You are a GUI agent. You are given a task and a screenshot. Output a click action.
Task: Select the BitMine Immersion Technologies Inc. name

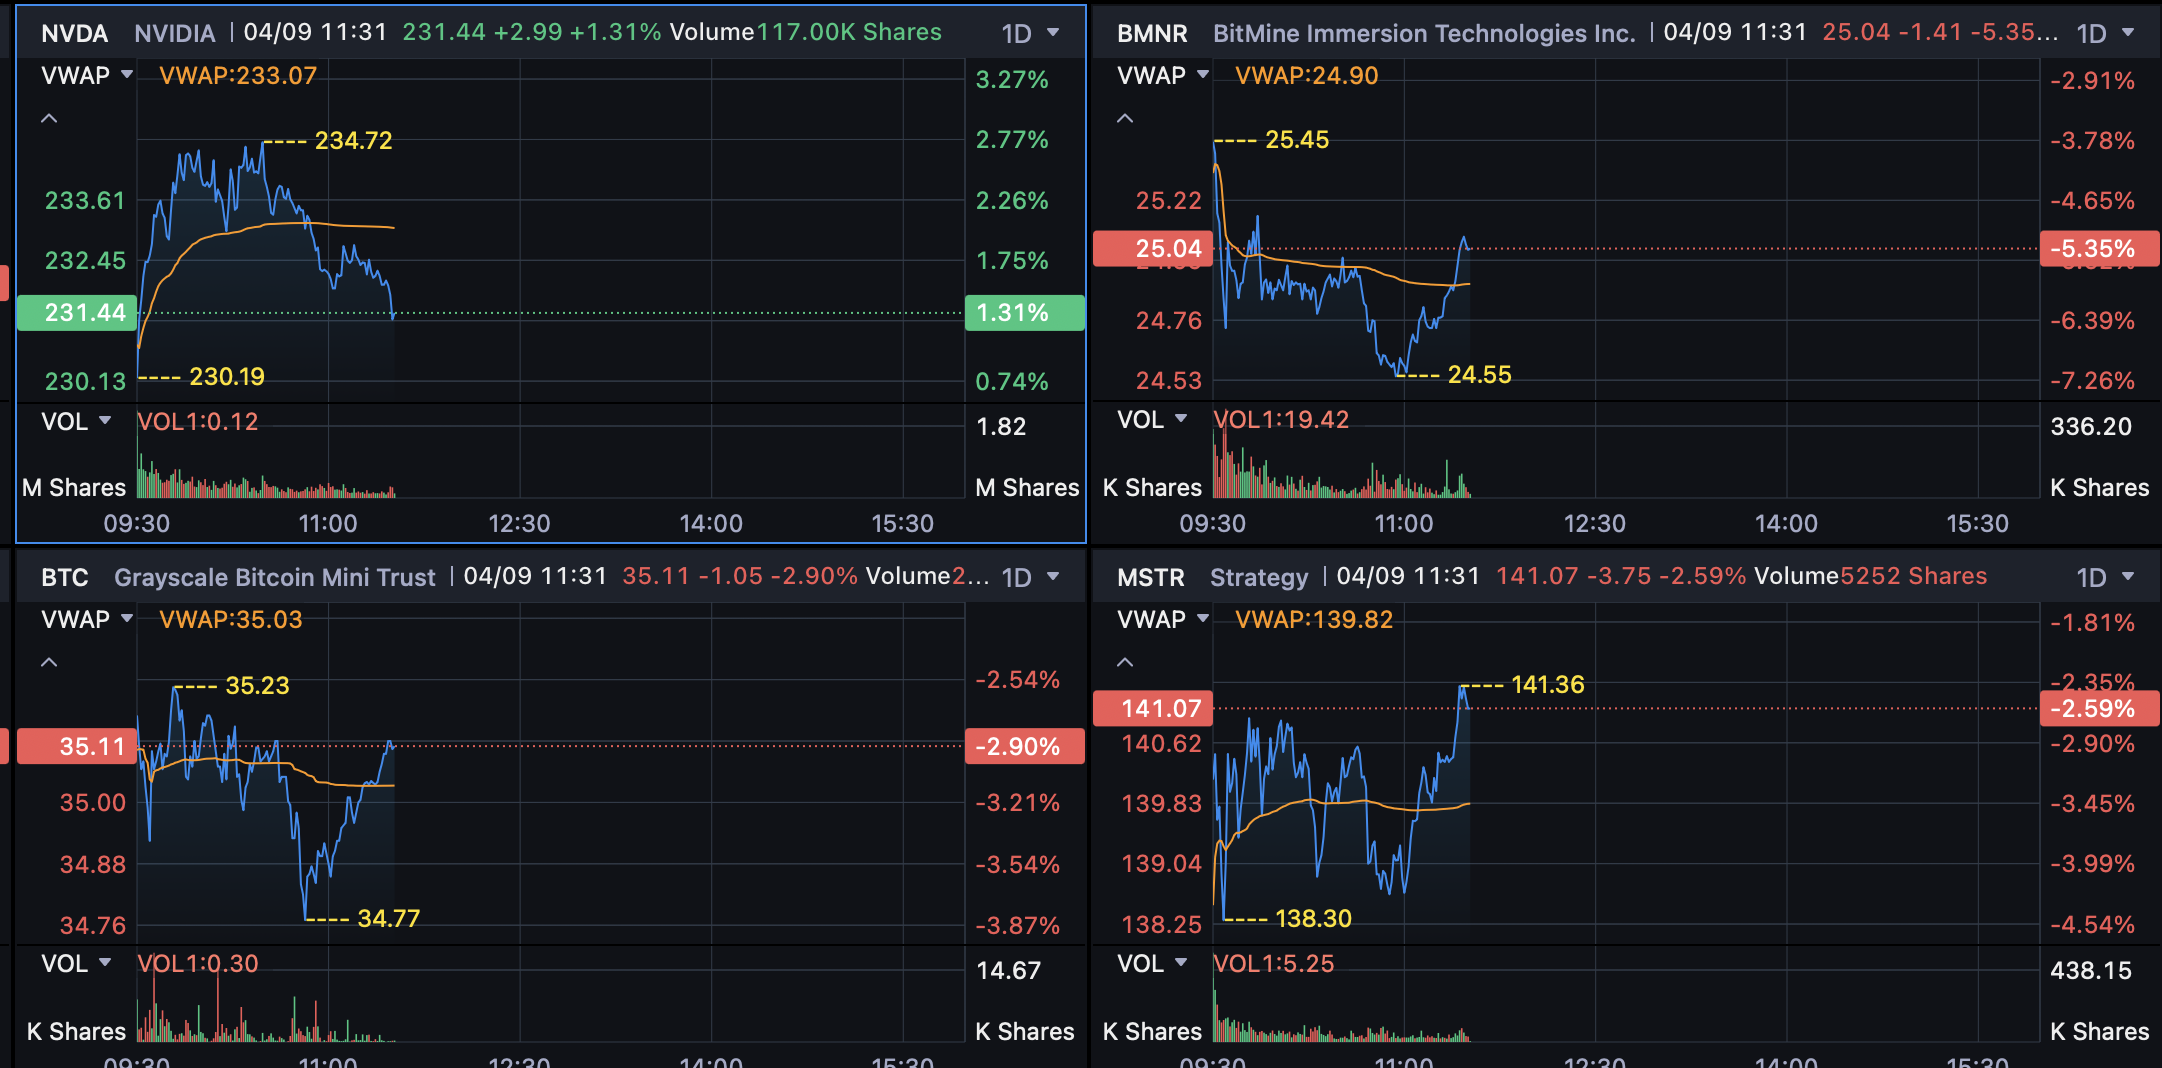click(x=1424, y=33)
